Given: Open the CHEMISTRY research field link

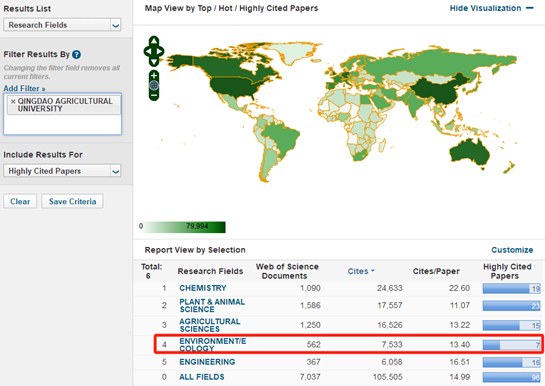Looking at the screenshot, I should (203, 288).
